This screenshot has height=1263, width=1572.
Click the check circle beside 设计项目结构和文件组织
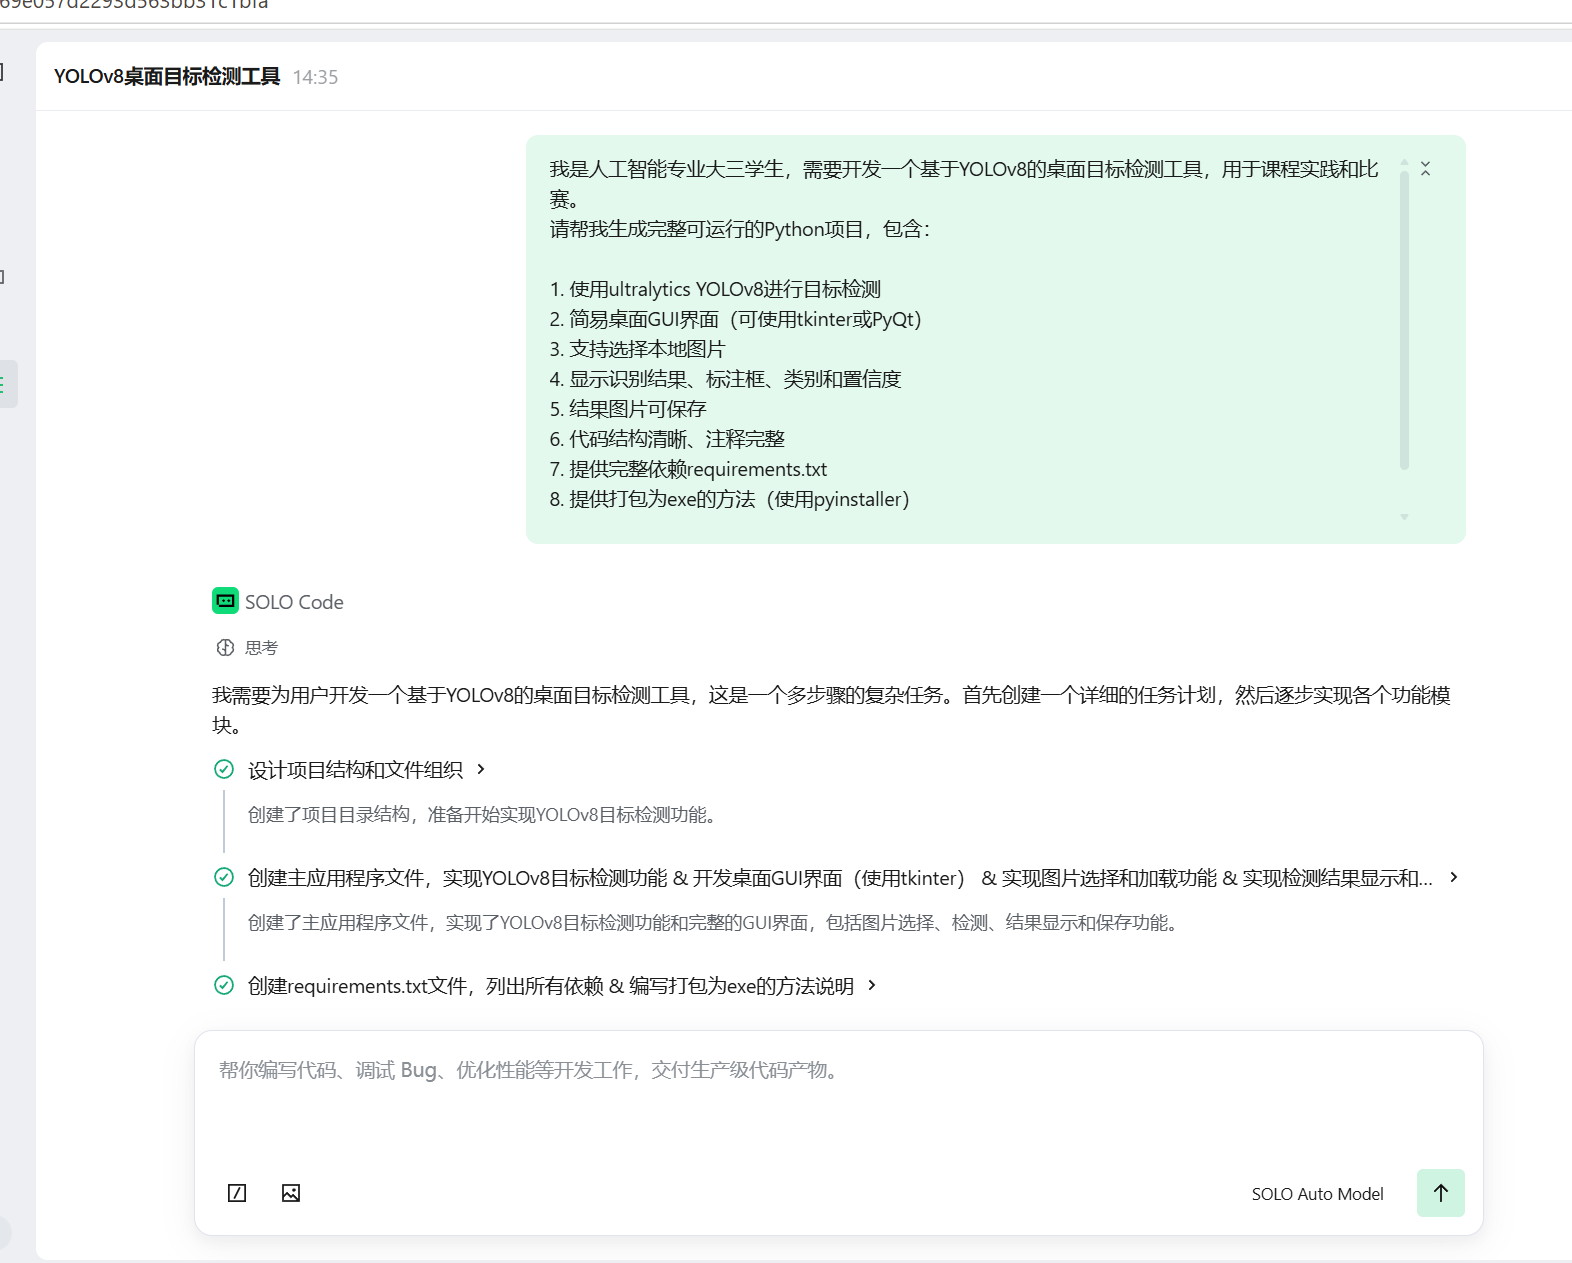point(224,769)
